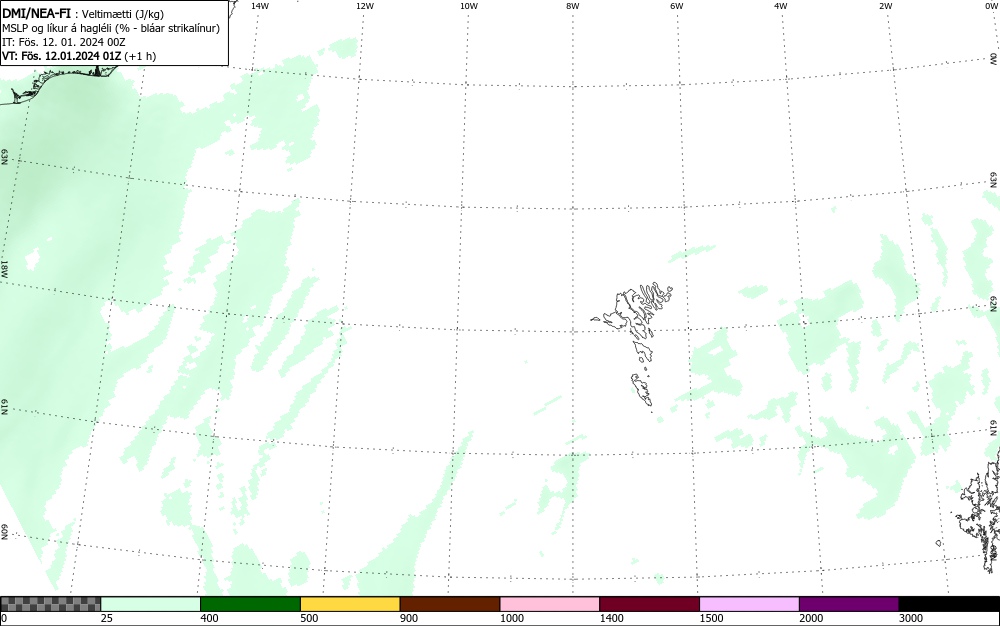The height and width of the screenshot is (626, 1000).
Task: Click the "8W" longitude label
Action: (x=573, y=6)
